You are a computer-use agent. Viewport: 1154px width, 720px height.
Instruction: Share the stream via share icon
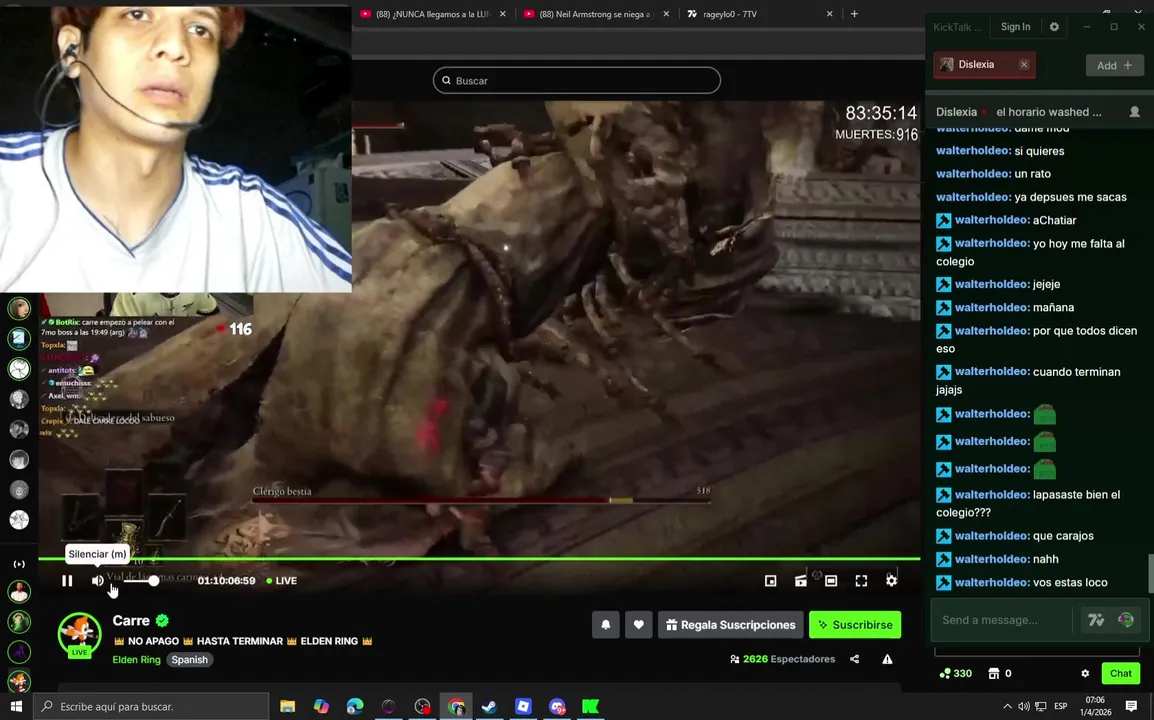[x=854, y=659]
